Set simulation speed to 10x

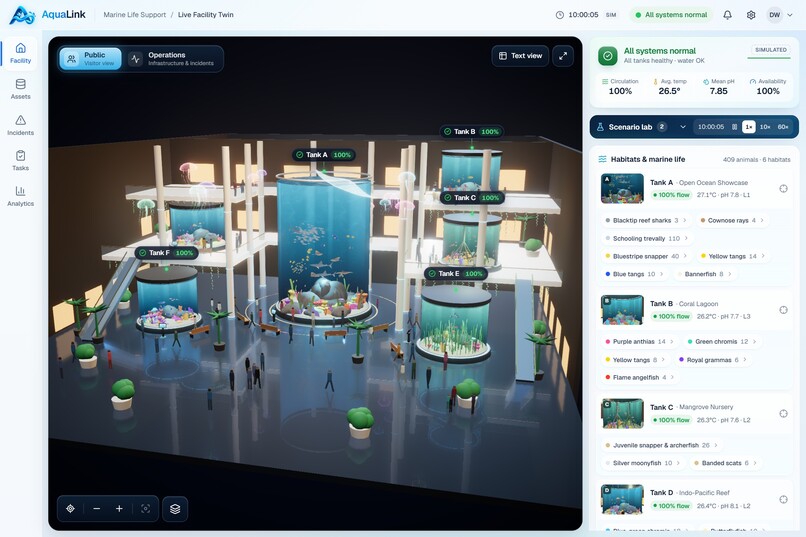pos(765,127)
